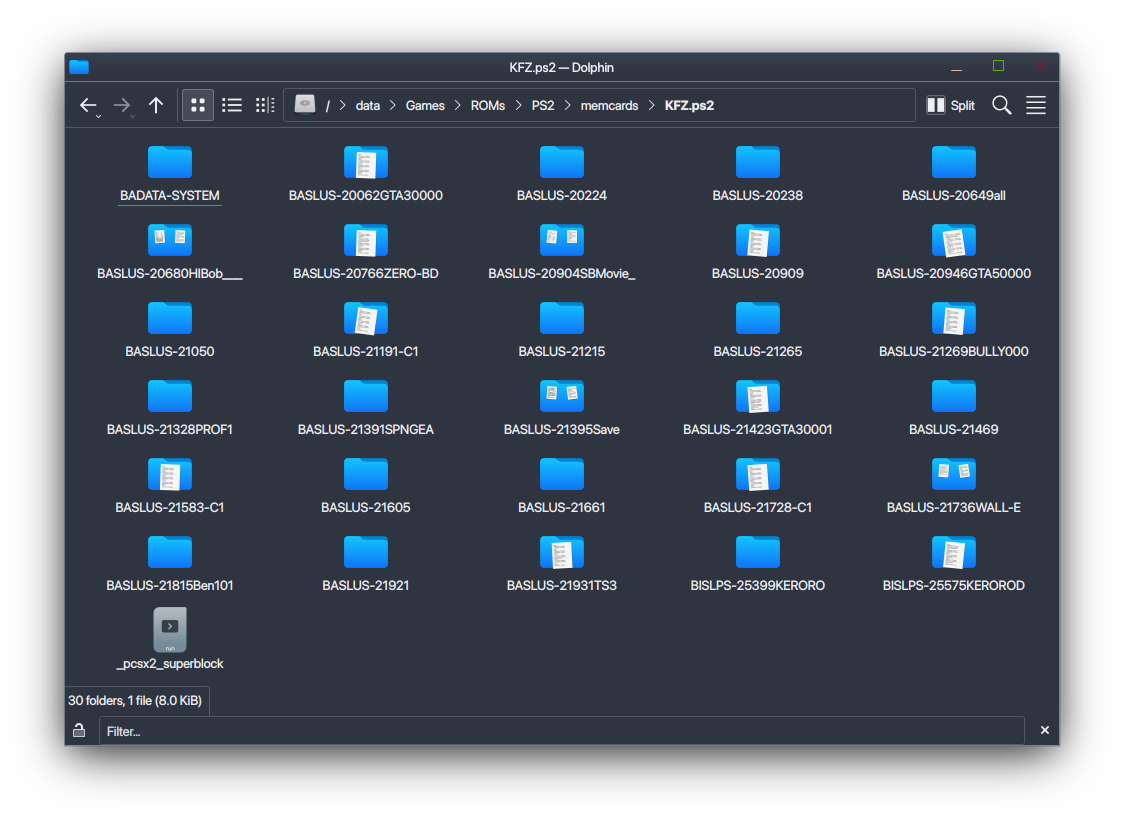Go back to previous folder
This screenshot has width=1124, height=822.
(x=88, y=105)
